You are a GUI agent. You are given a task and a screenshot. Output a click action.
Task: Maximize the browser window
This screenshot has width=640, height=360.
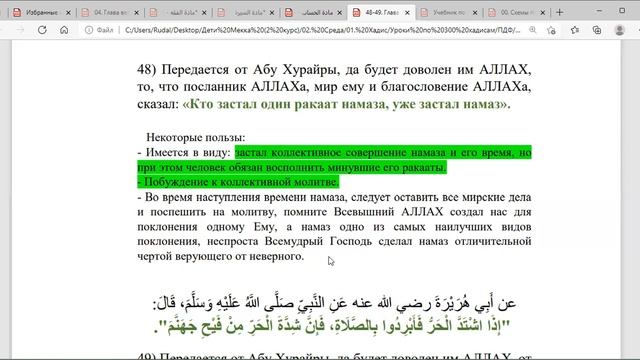coord(622,11)
